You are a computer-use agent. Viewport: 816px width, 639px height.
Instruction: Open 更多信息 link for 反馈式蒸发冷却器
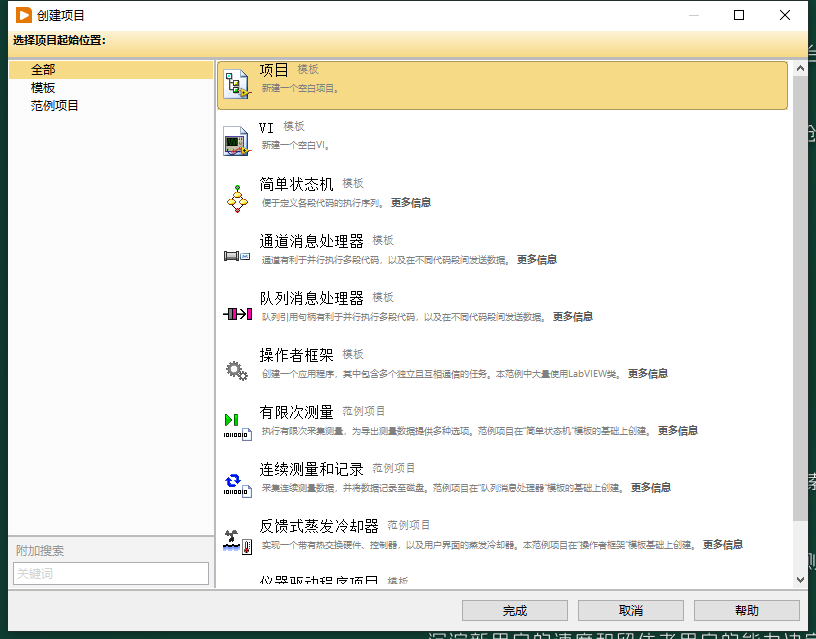point(723,544)
